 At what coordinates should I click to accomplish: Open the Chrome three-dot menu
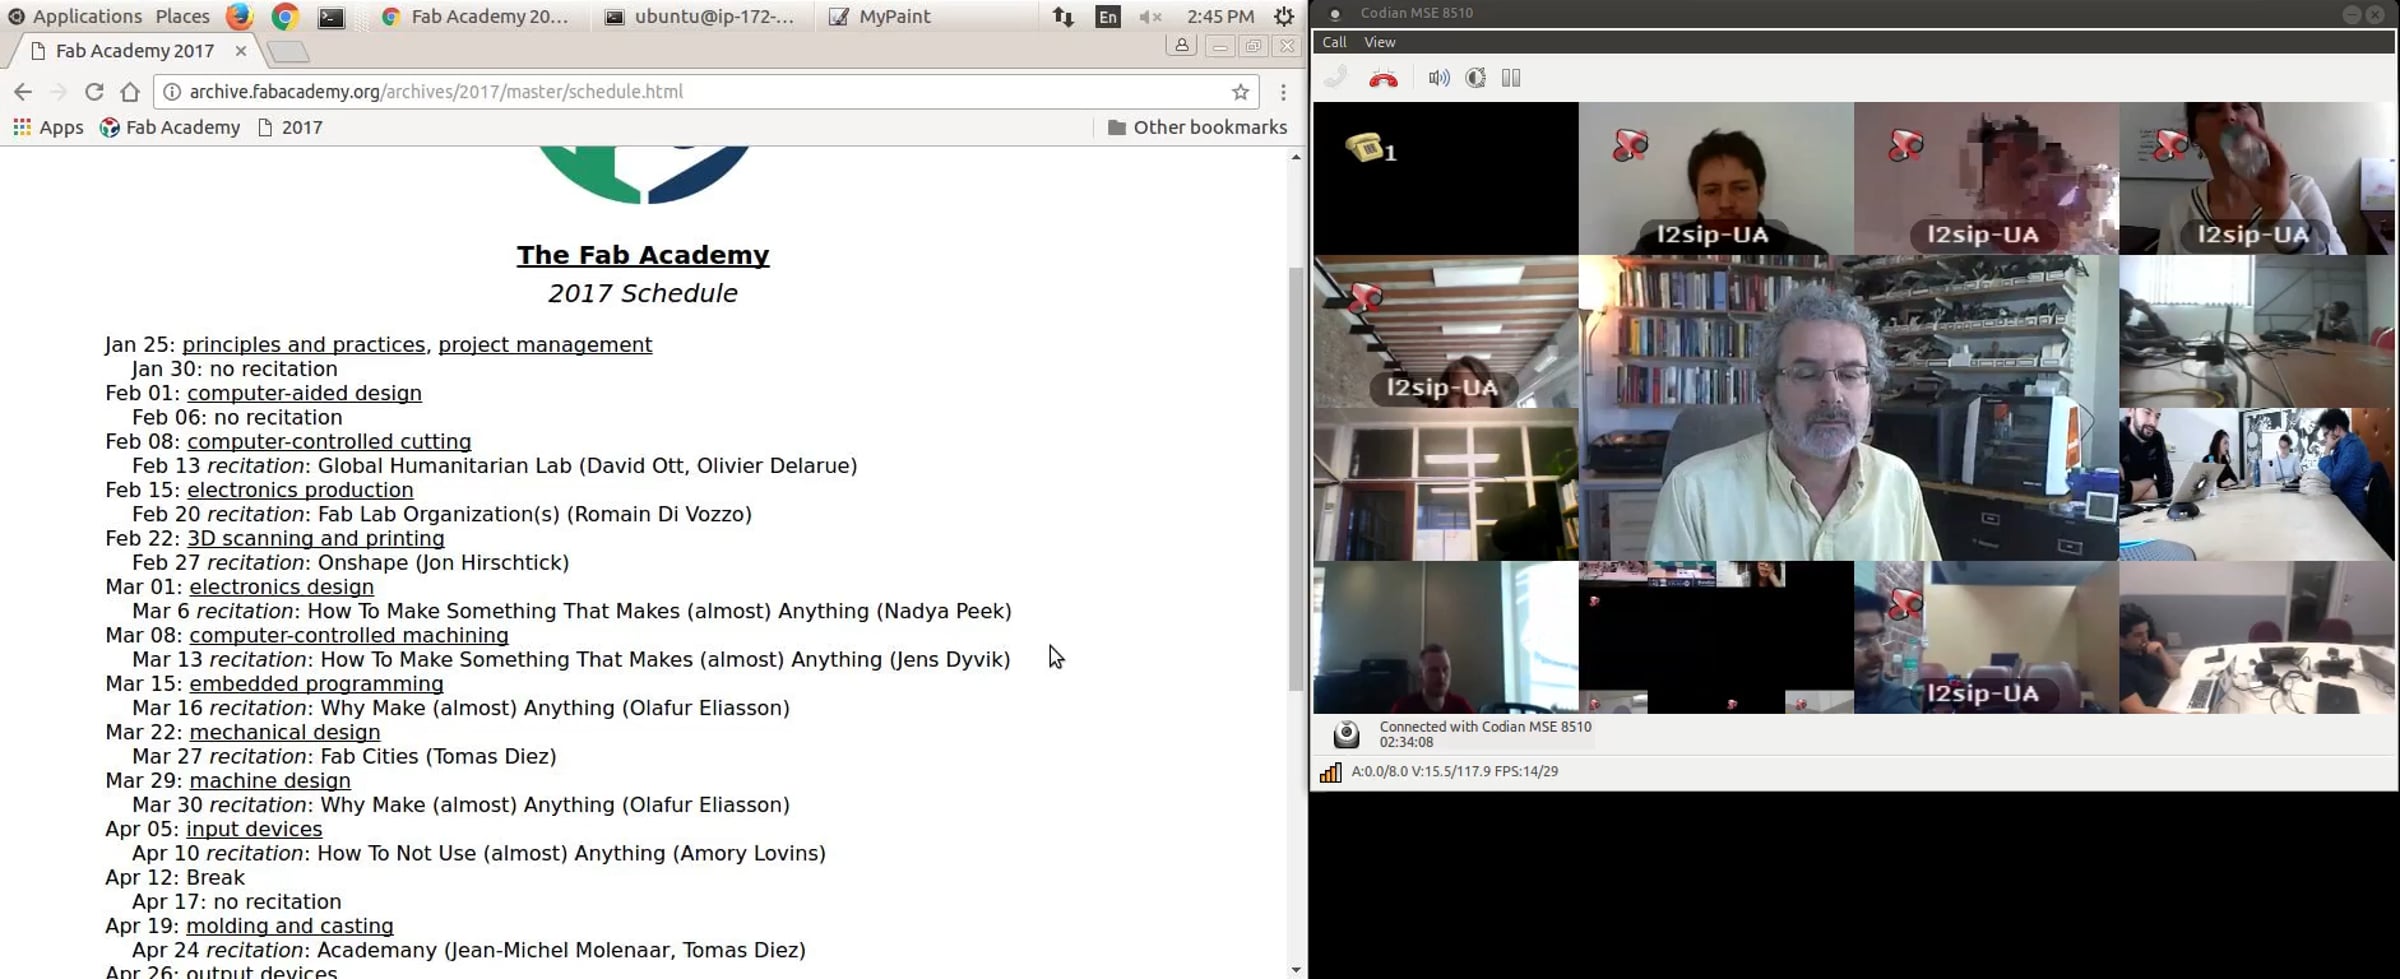coord(1283,92)
